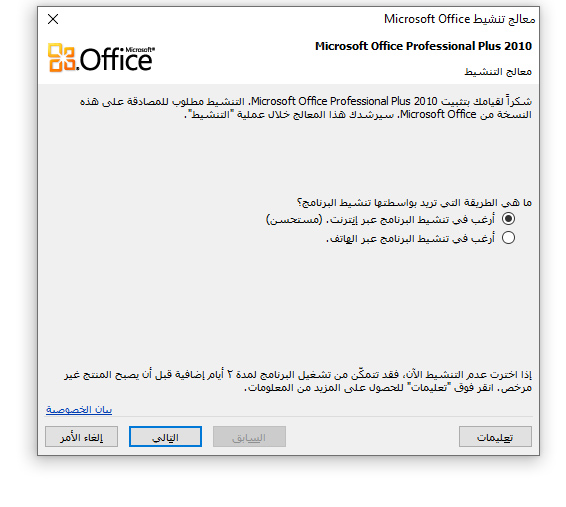
Task: Open Help via the تعليمات button
Action: point(495,437)
